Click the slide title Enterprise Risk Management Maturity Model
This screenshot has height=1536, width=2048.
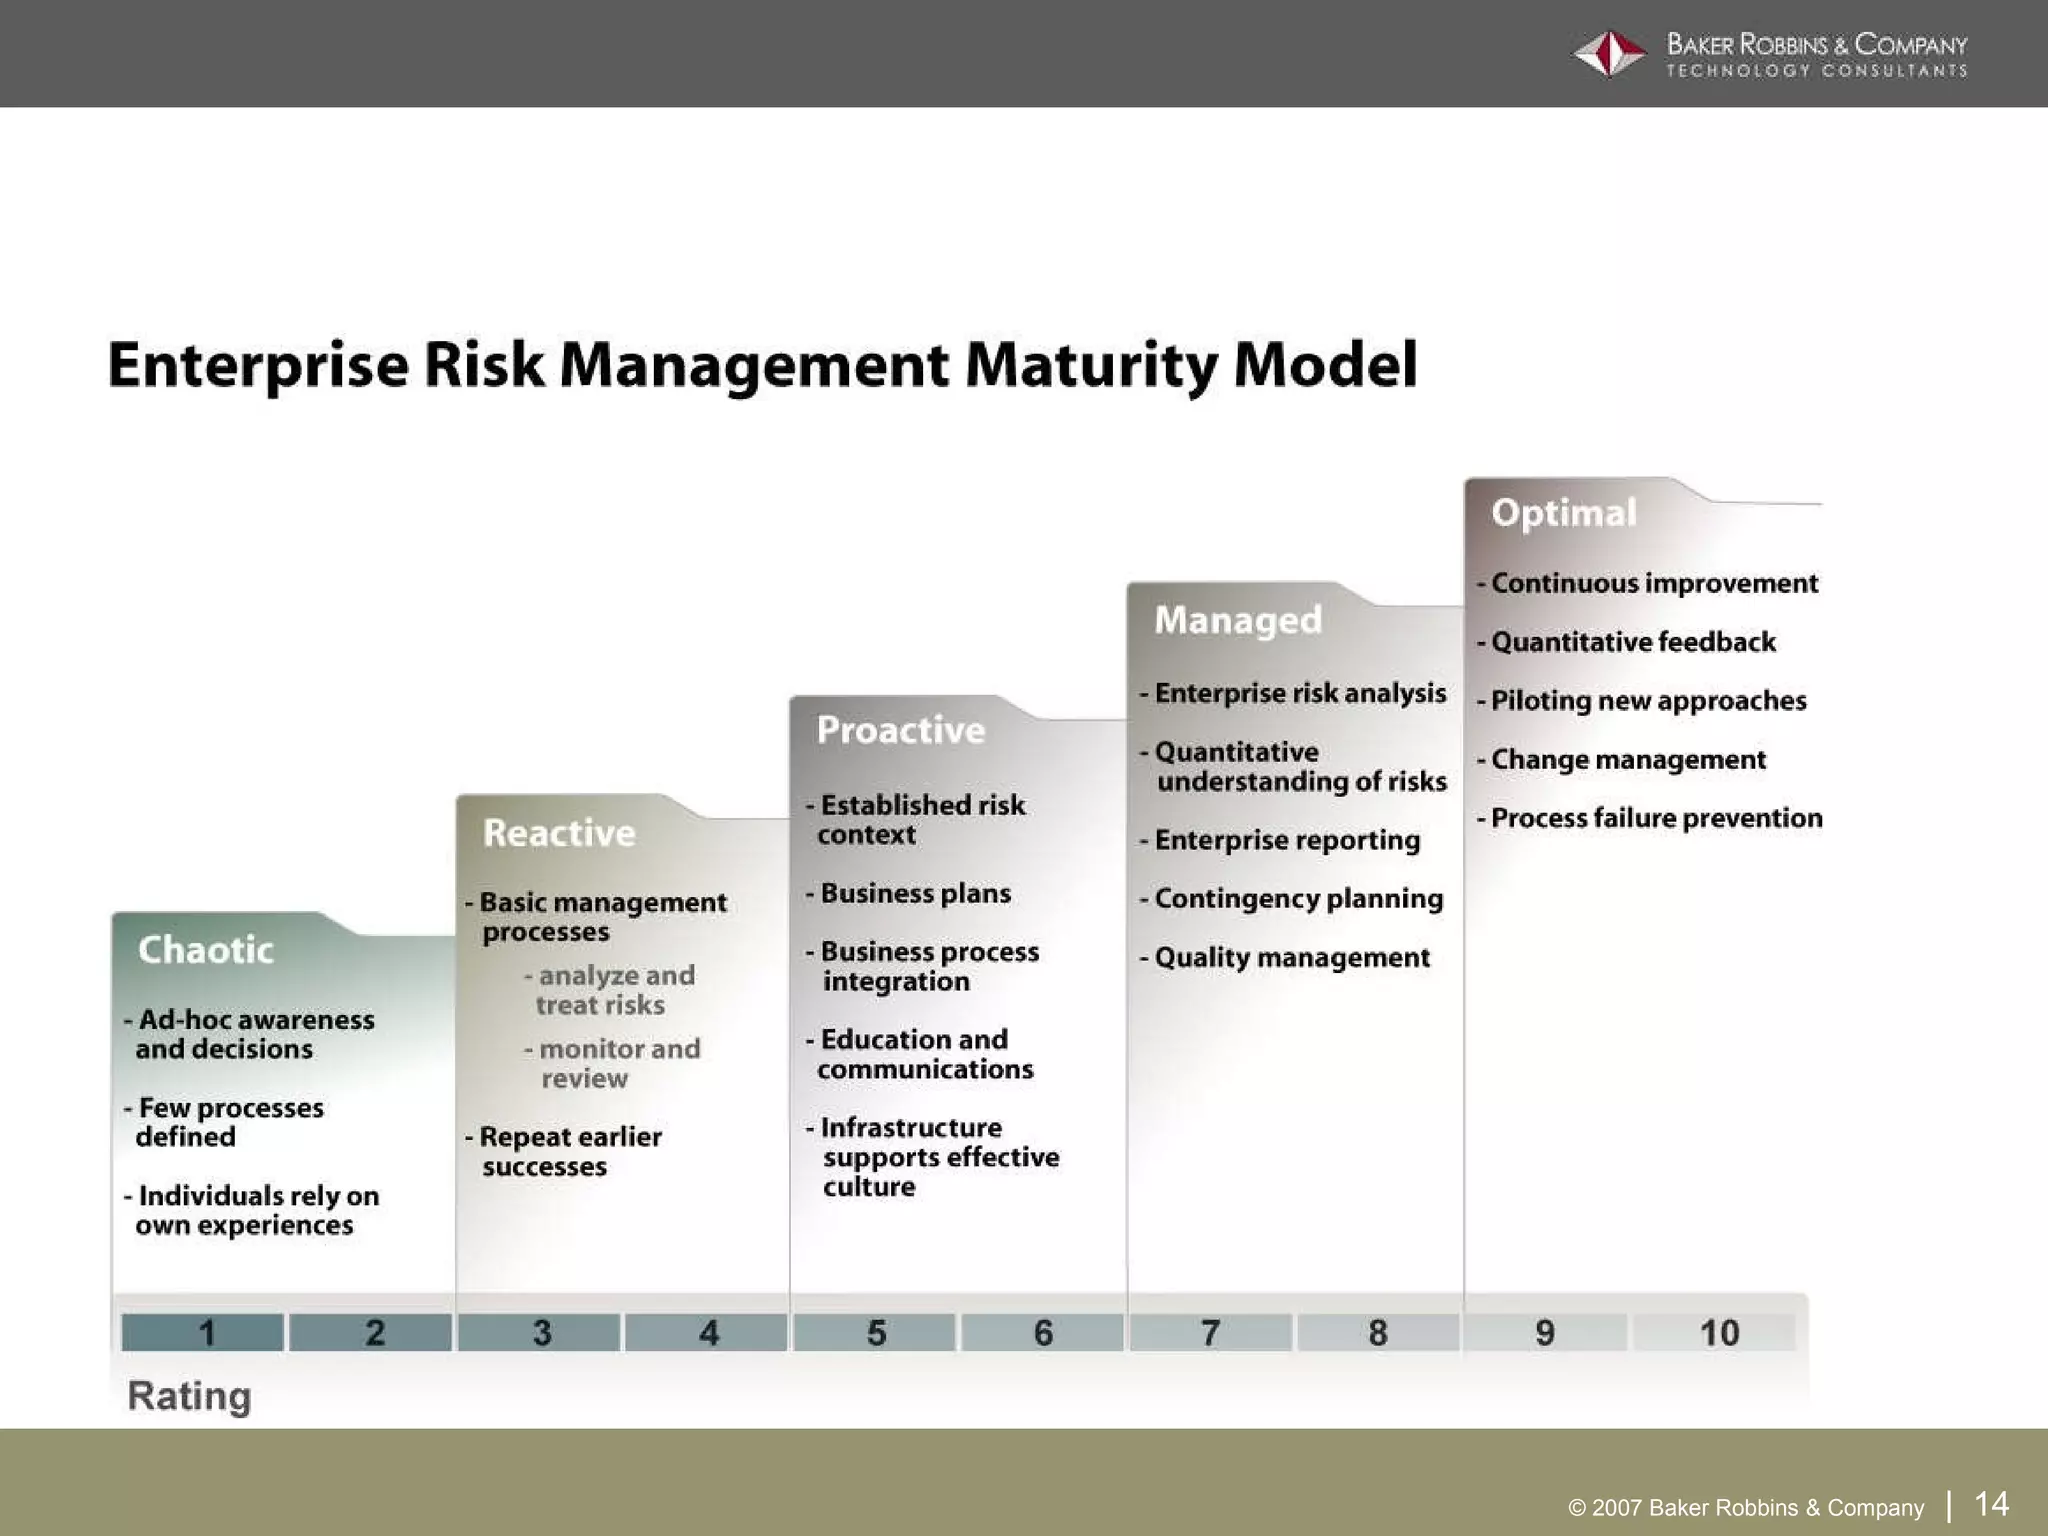point(762,365)
